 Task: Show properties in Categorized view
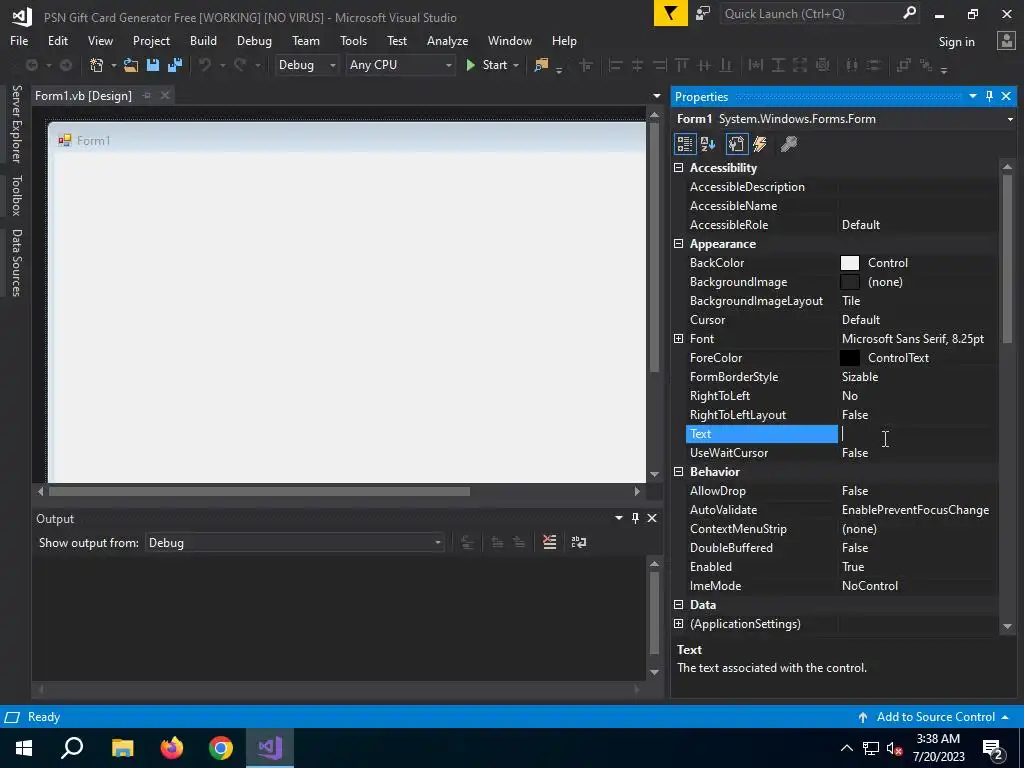click(684, 144)
